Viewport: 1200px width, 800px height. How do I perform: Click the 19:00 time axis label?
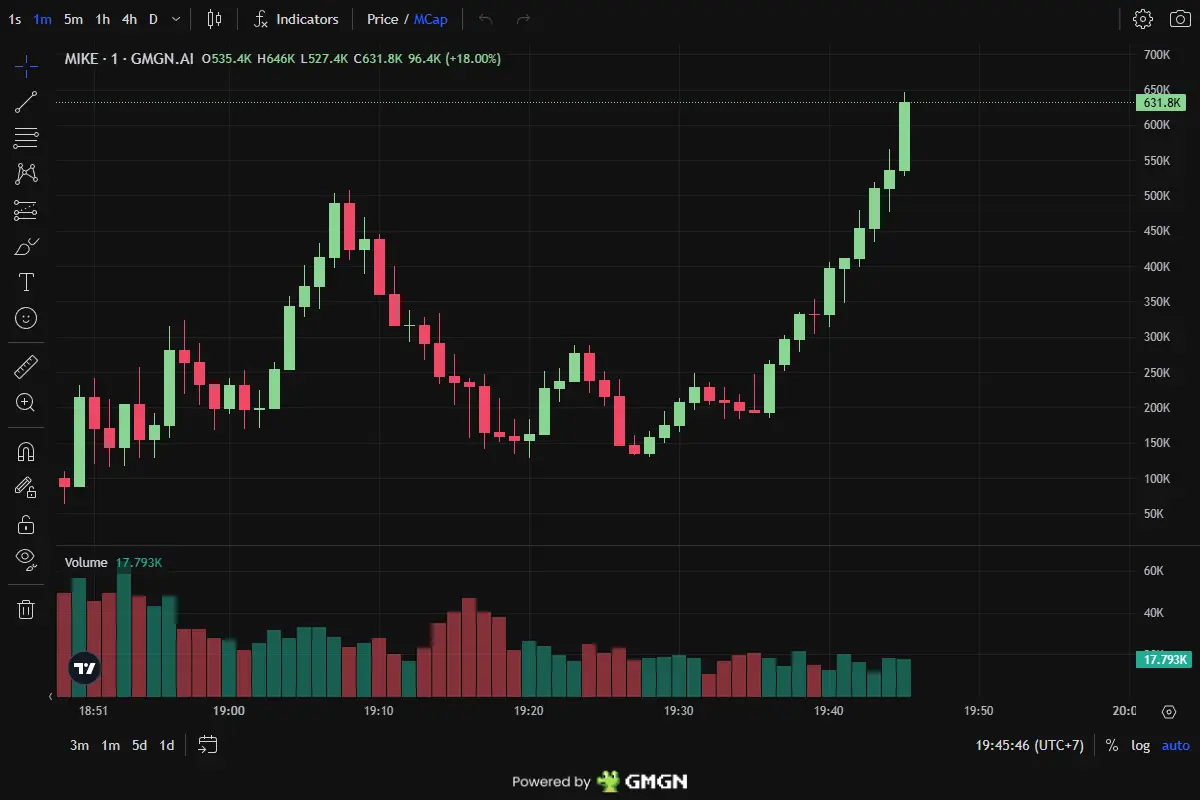[x=229, y=711]
